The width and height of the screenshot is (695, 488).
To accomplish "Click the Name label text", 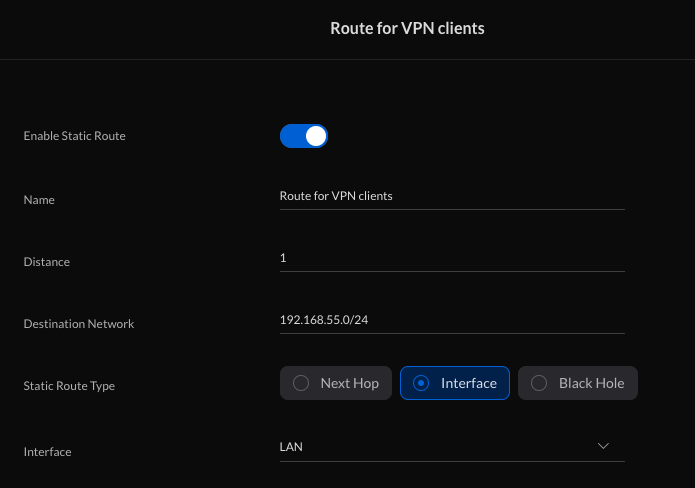I will pos(39,200).
